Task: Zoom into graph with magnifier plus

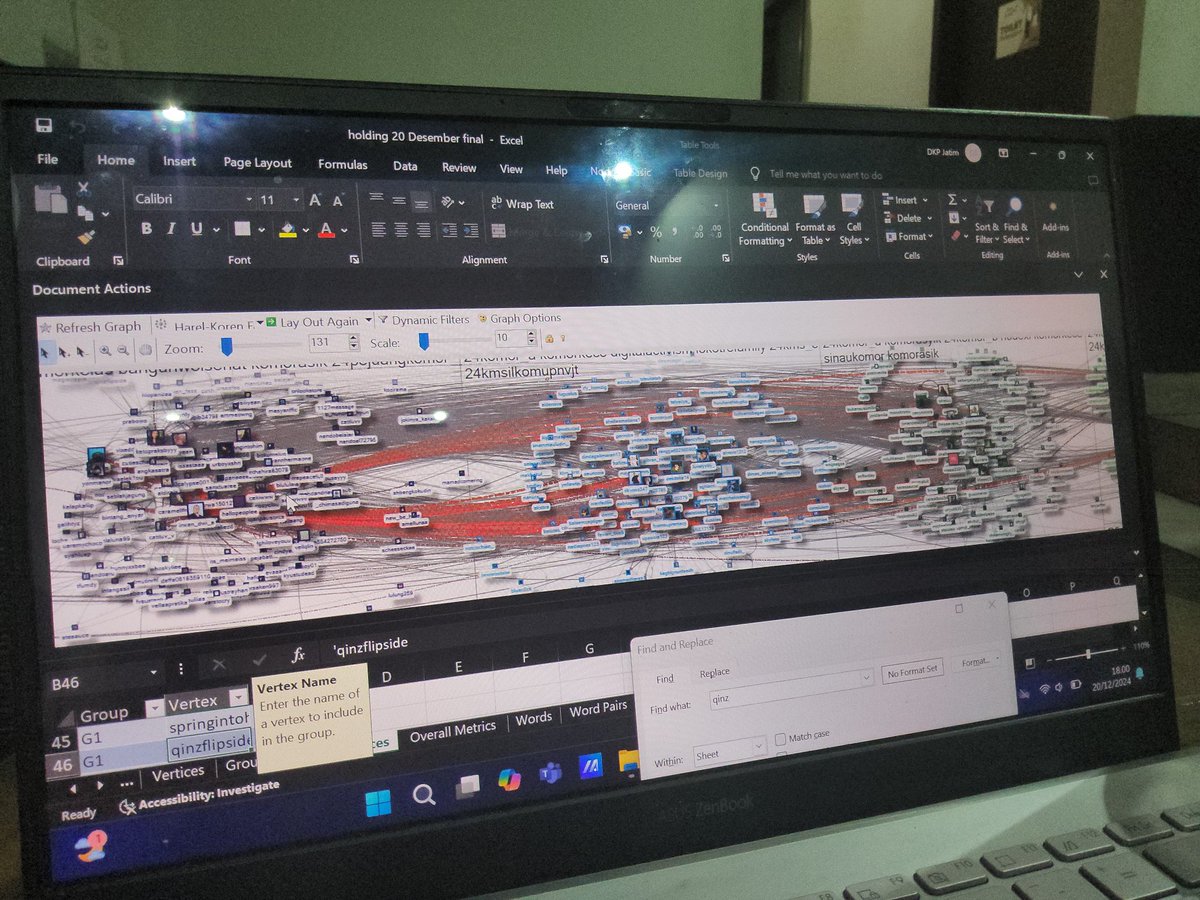Action: tap(104, 351)
